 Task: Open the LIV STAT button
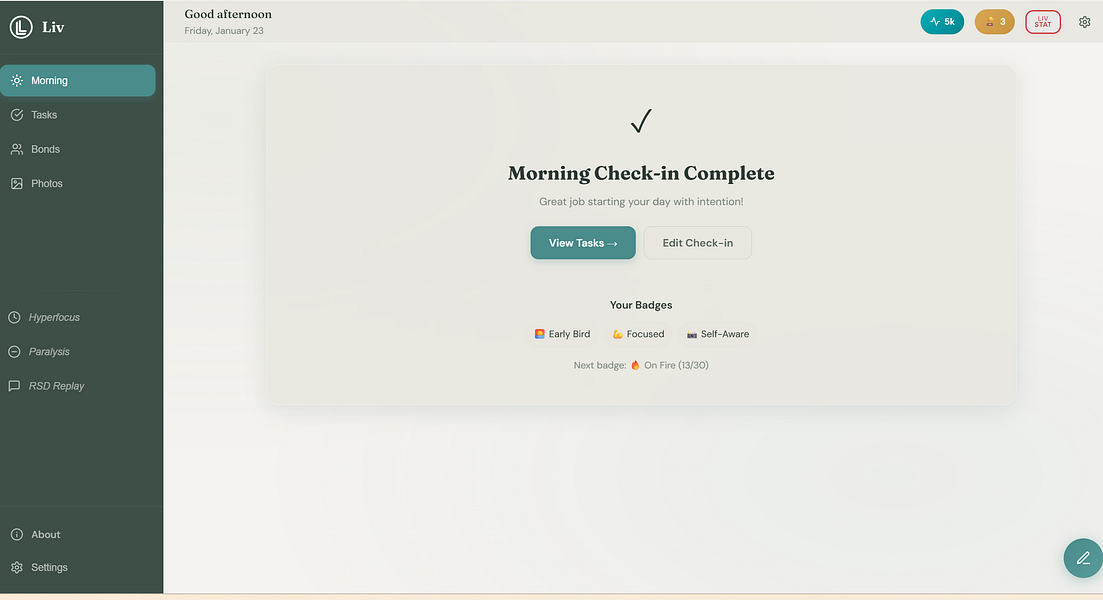(1043, 22)
